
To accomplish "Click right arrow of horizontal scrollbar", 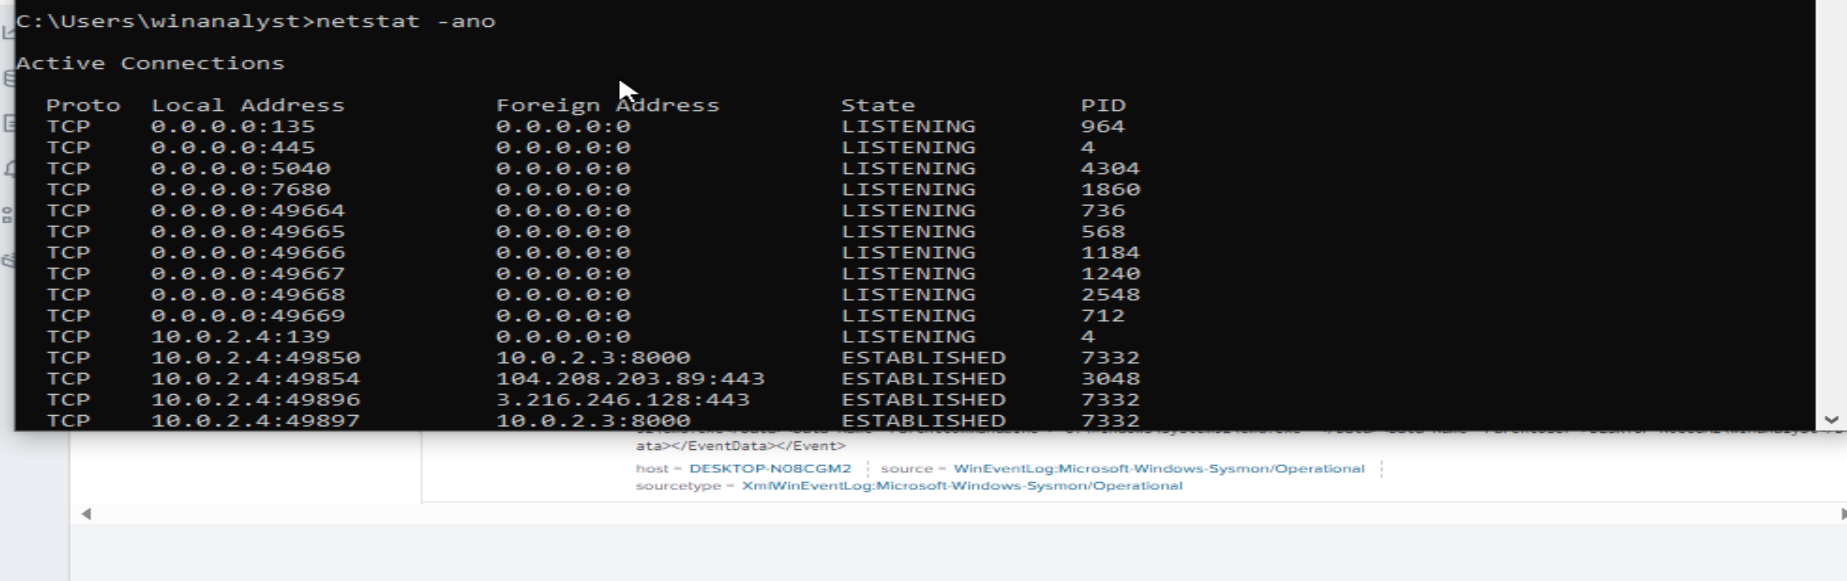I will tap(1843, 514).
